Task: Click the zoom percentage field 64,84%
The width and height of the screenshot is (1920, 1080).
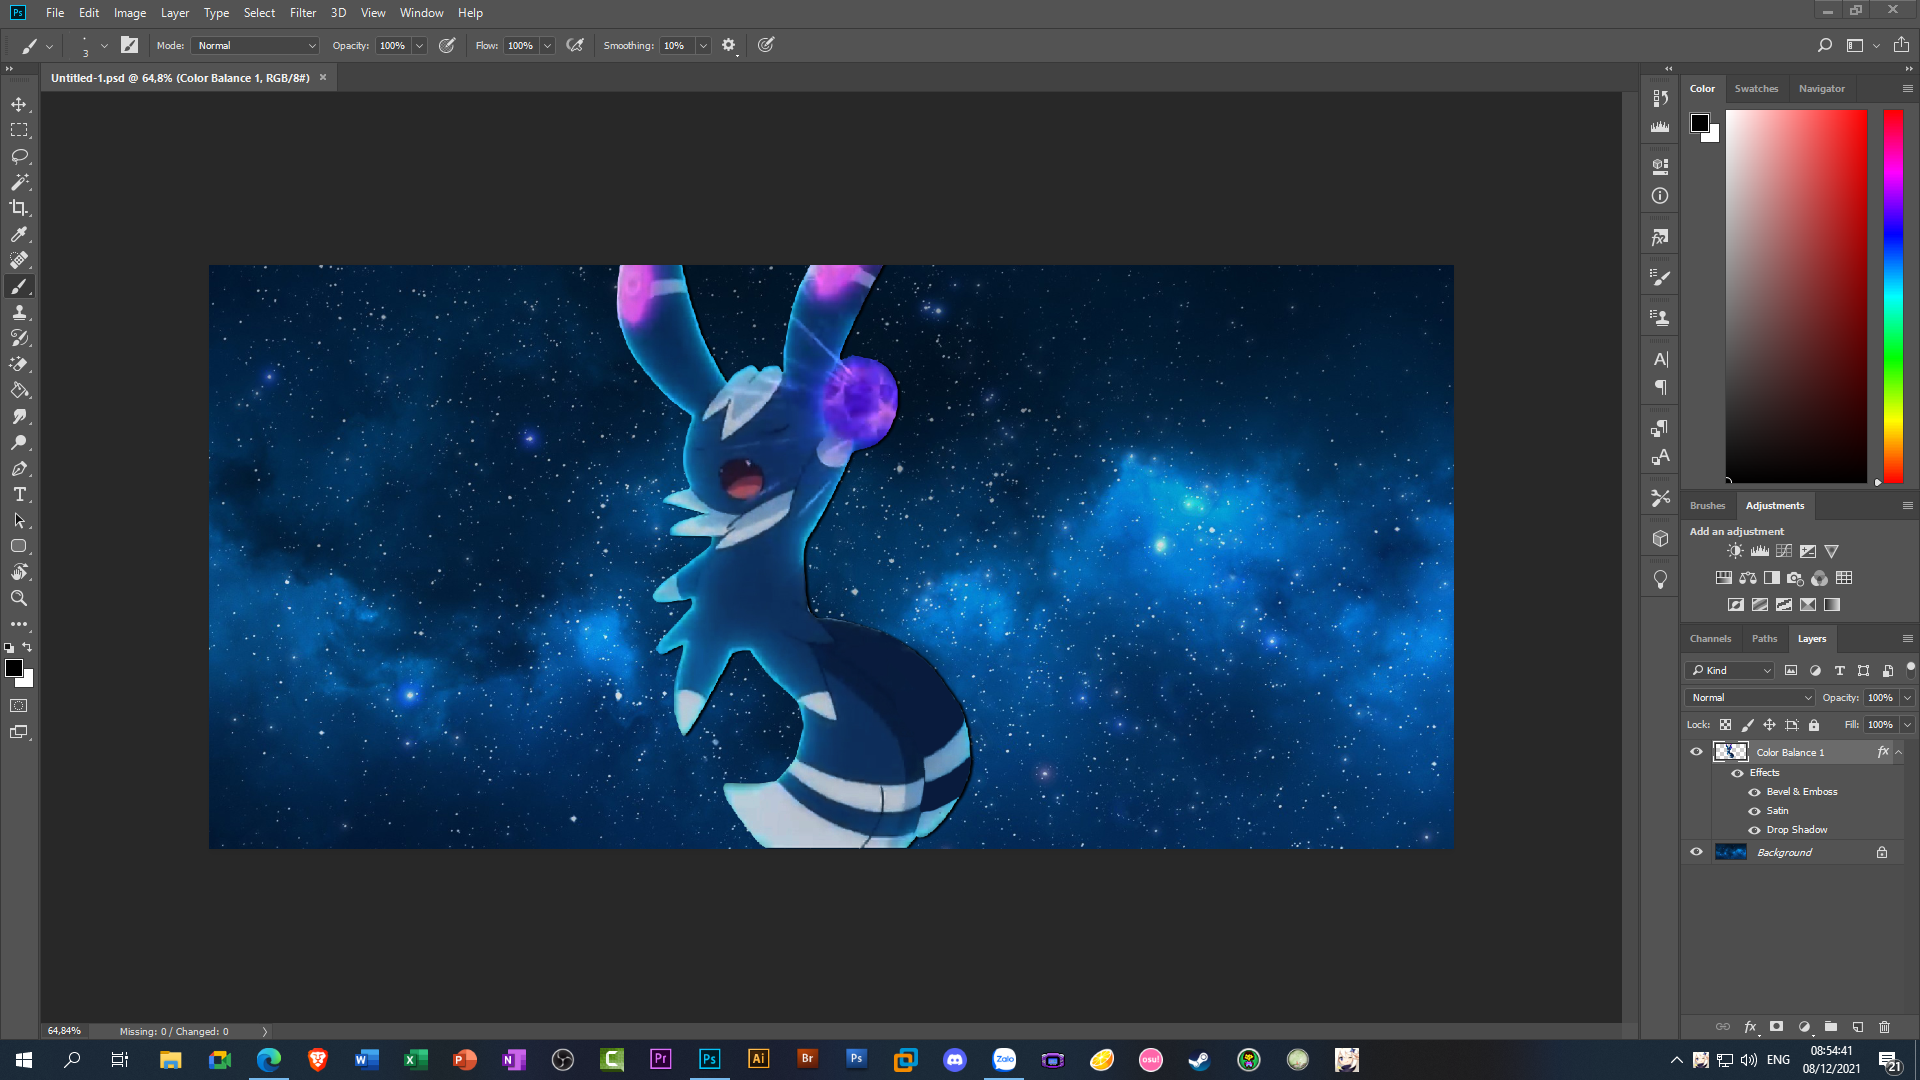Action: click(64, 1031)
